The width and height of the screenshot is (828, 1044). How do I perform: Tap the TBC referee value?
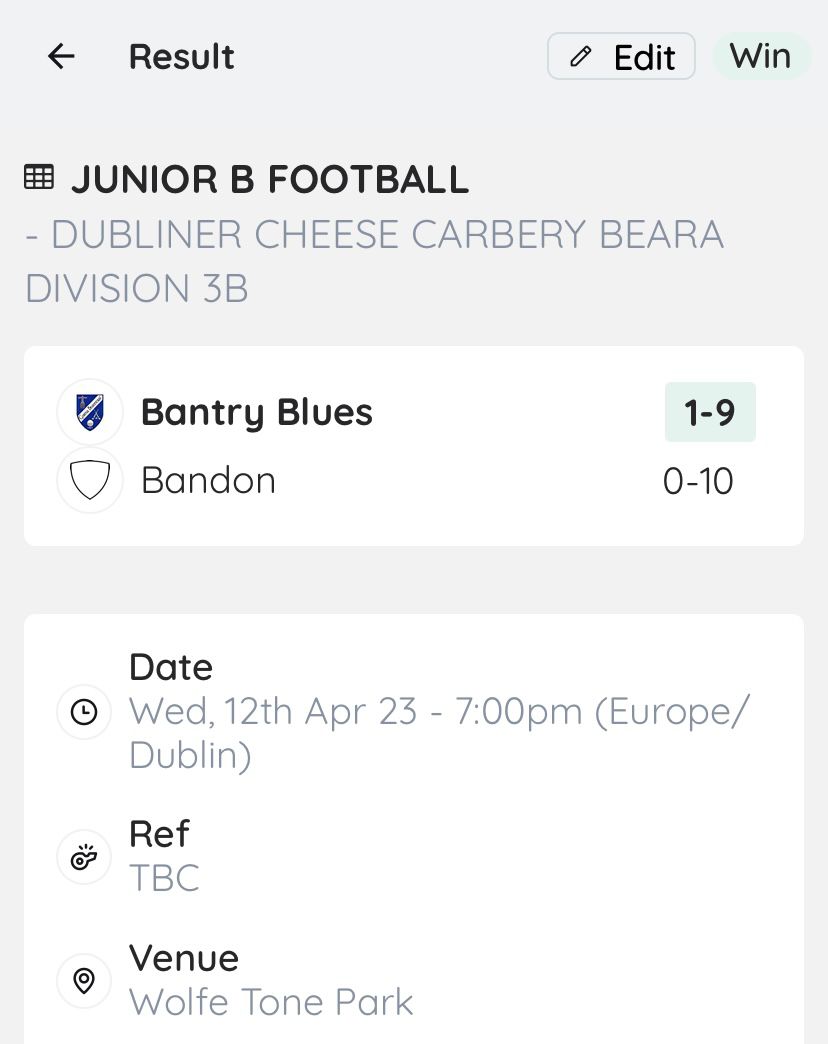click(x=164, y=878)
